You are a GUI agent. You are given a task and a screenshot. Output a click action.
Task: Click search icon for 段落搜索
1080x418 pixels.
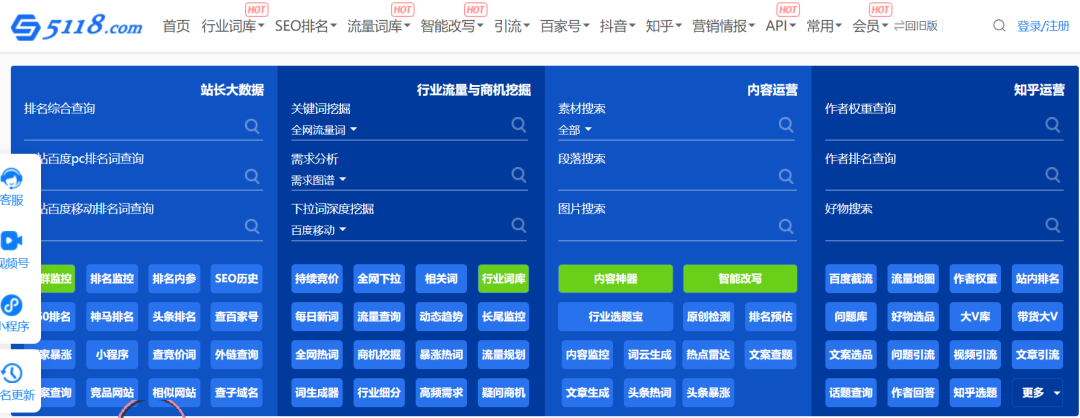pyautogui.click(x=786, y=175)
